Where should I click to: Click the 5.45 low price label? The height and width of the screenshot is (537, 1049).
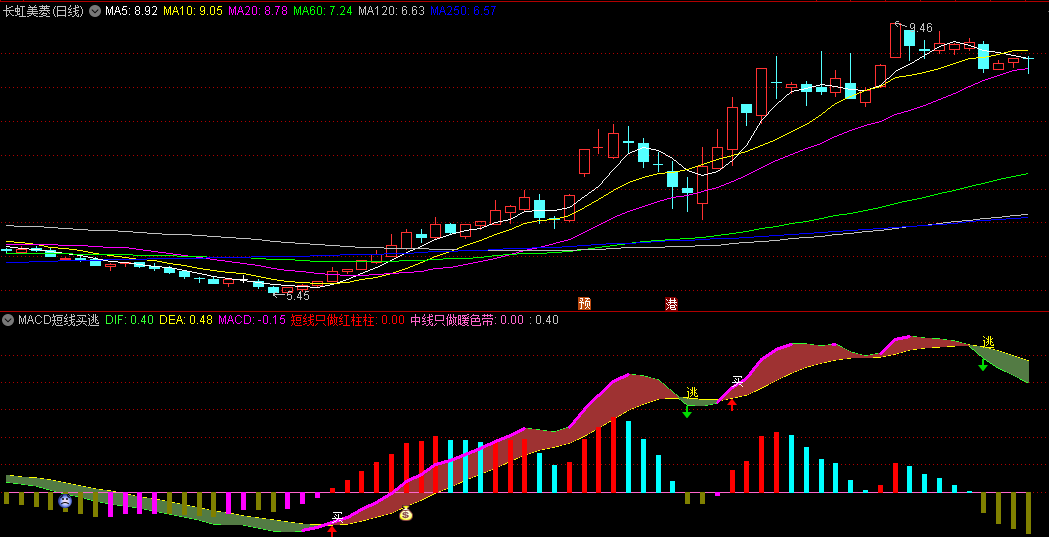[298, 295]
